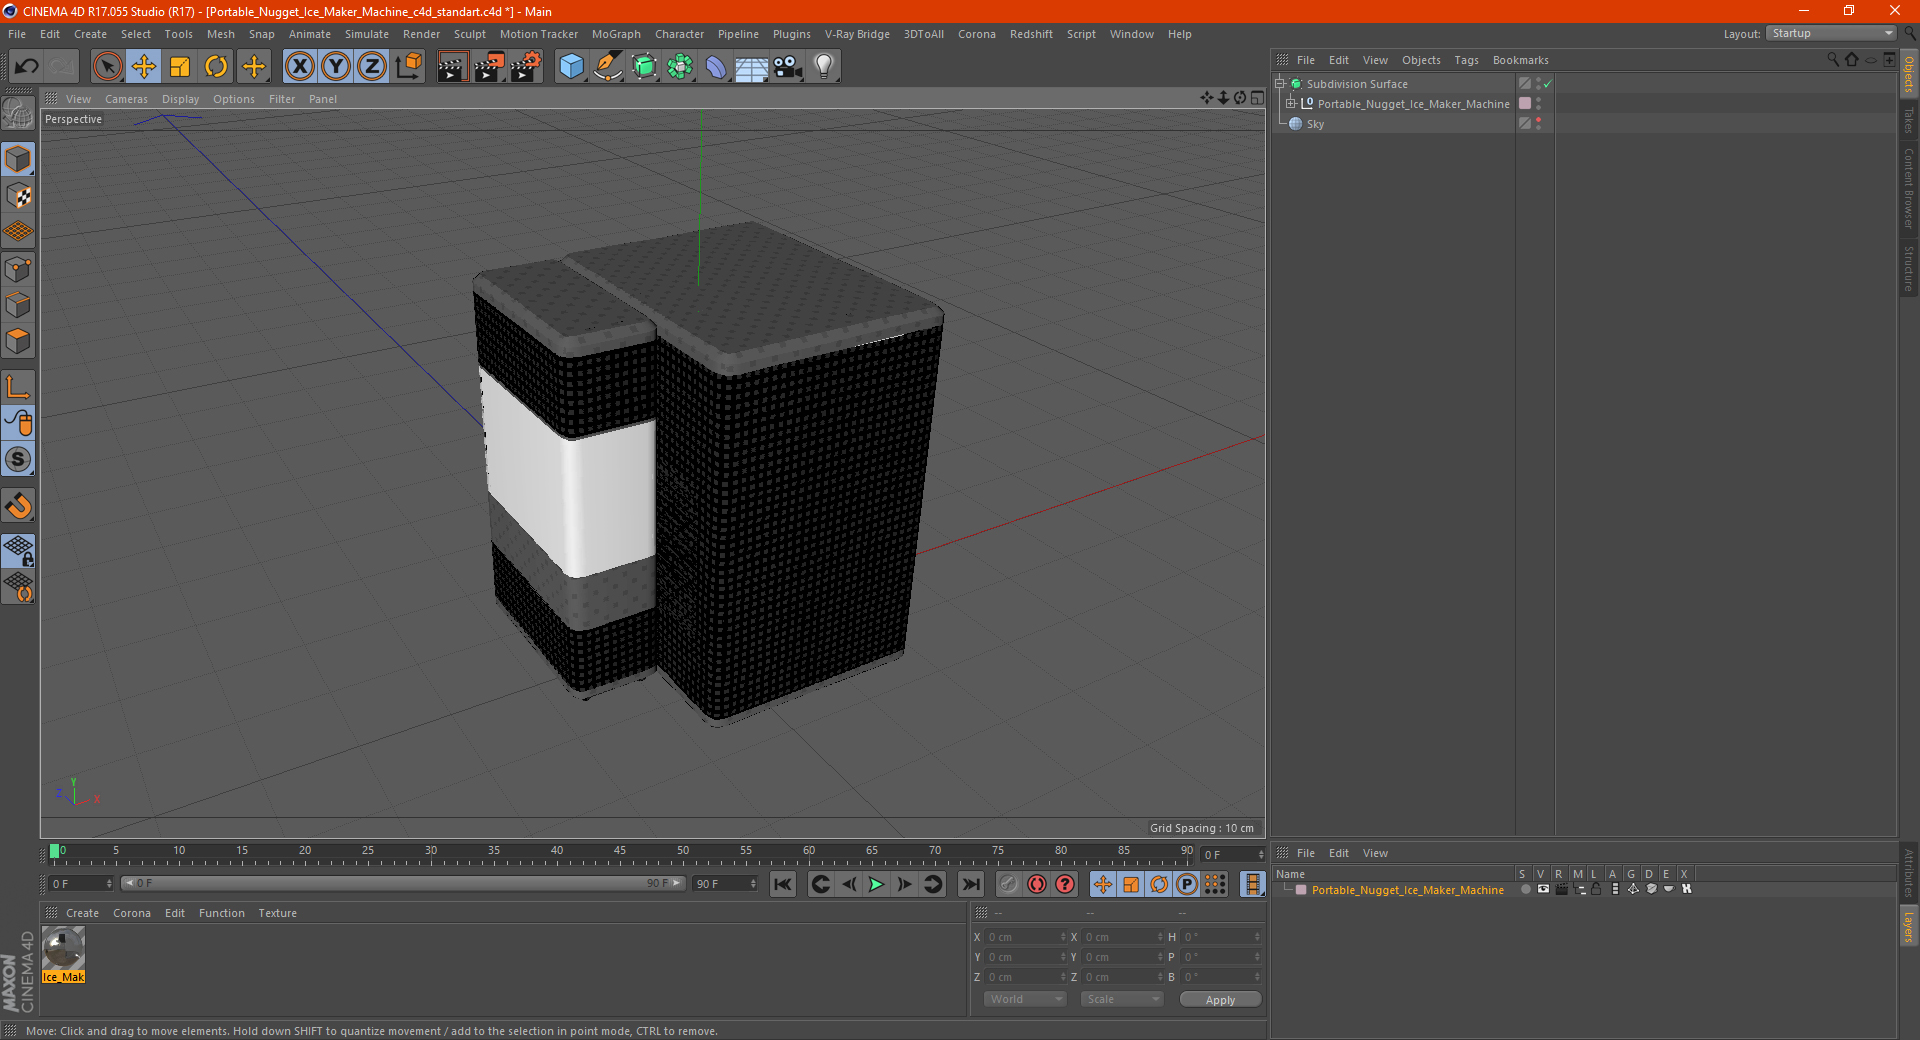The width and height of the screenshot is (1920, 1040).
Task: Open Render Settings
Action: point(526,67)
